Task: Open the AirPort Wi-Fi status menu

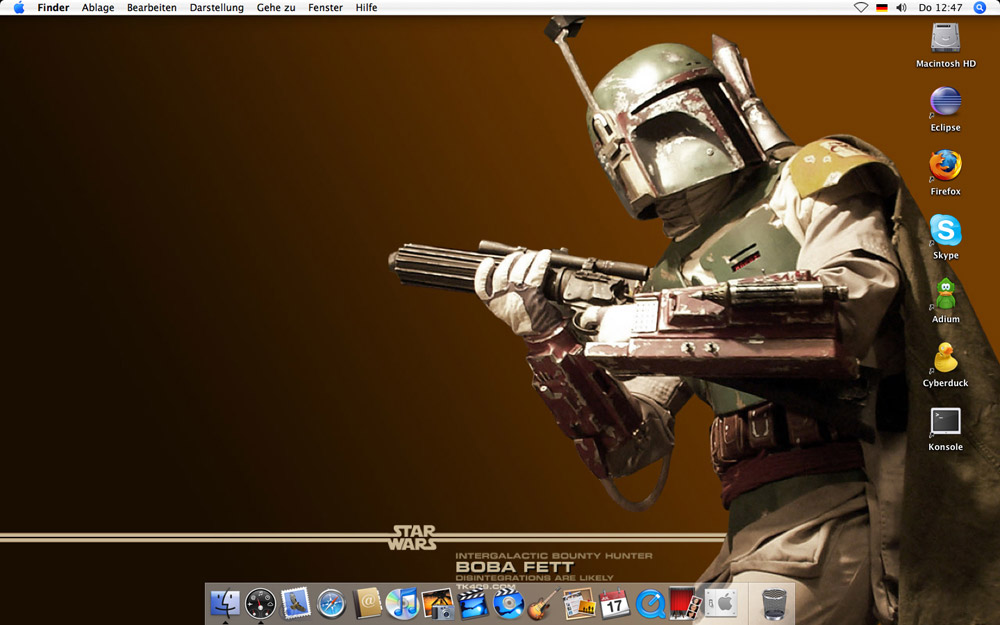Action: 861,8
